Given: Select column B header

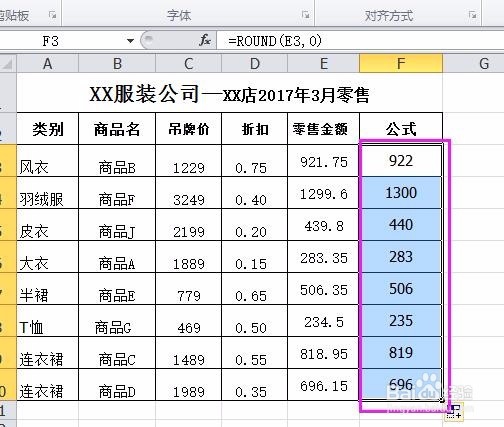Looking at the screenshot, I should pyautogui.click(x=117, y=63).
